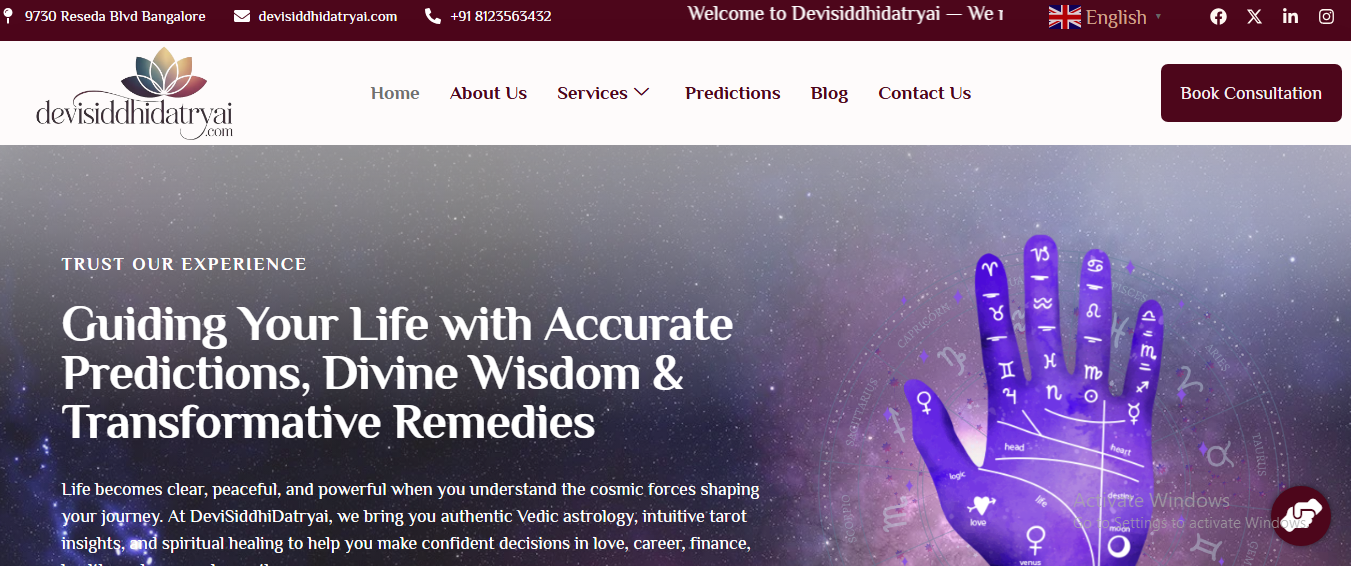Viewport: 1351px width, 566px height.
Task: Expand the English language dropdown
Action: (x=1106, y=17)
